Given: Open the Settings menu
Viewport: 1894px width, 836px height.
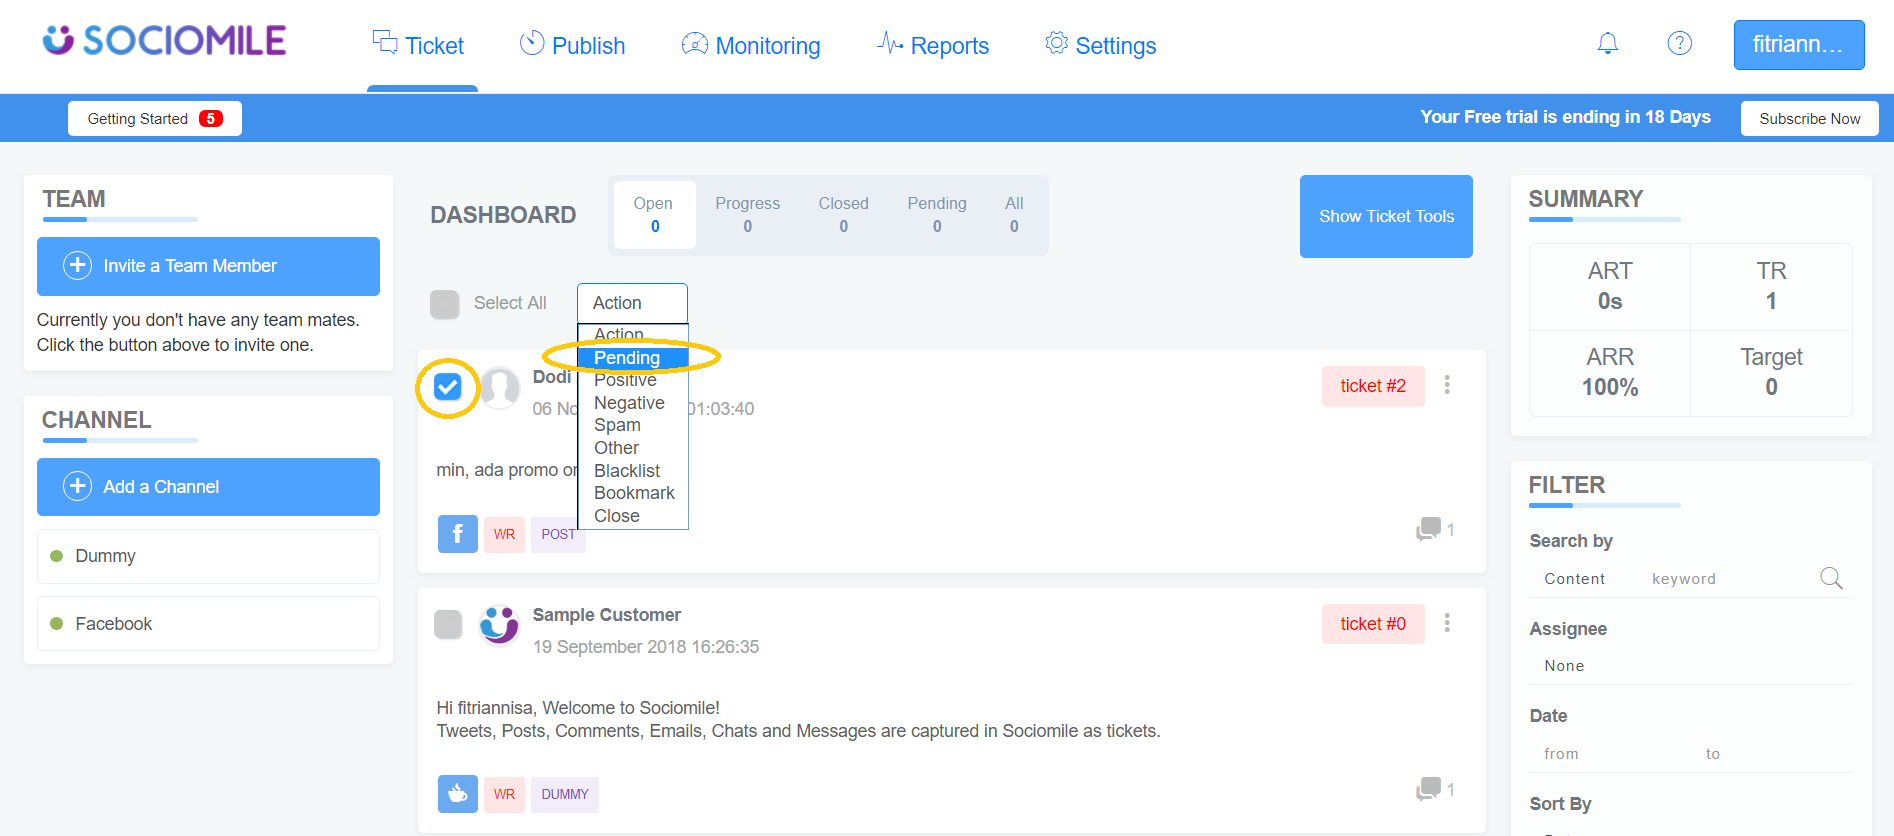Looking at the screenshot, I should click(1100, 45).
